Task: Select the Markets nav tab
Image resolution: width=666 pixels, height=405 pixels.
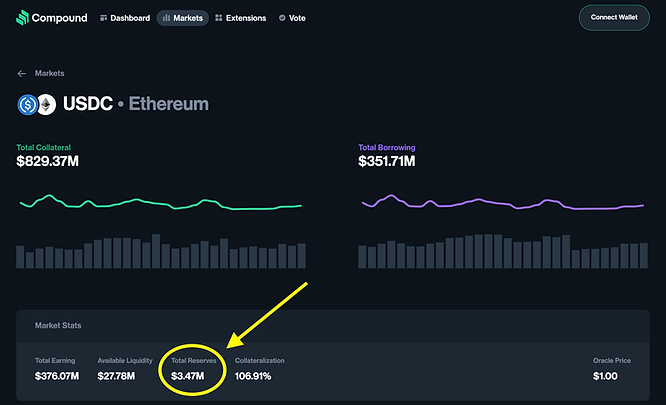Action: tap(183, 18)
